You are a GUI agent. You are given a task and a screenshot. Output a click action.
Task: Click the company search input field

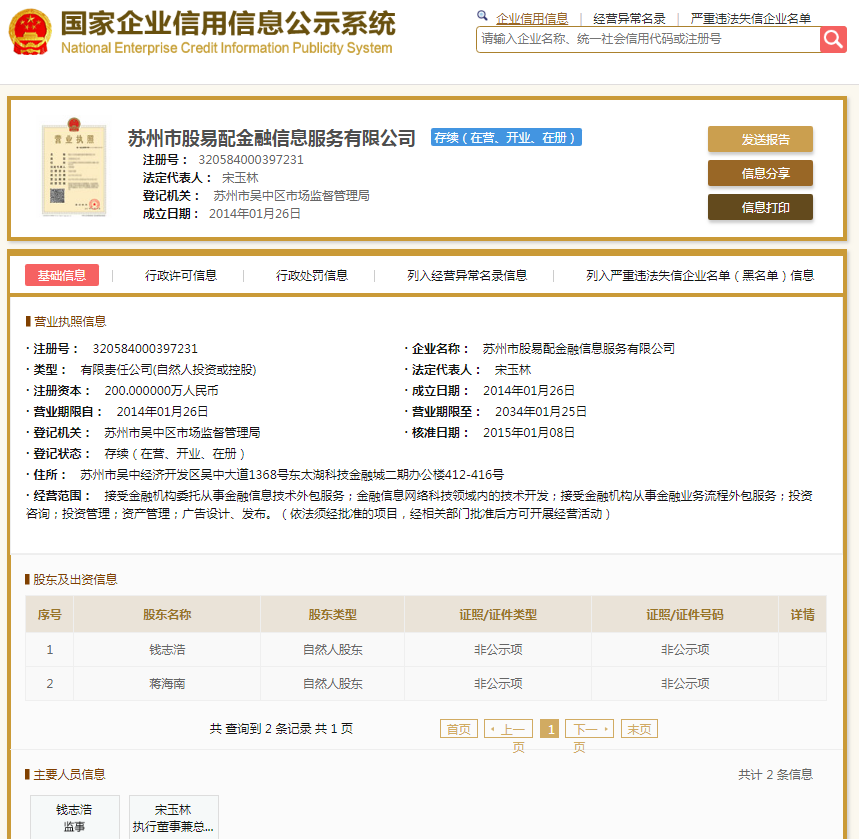(x=640, y=38)
